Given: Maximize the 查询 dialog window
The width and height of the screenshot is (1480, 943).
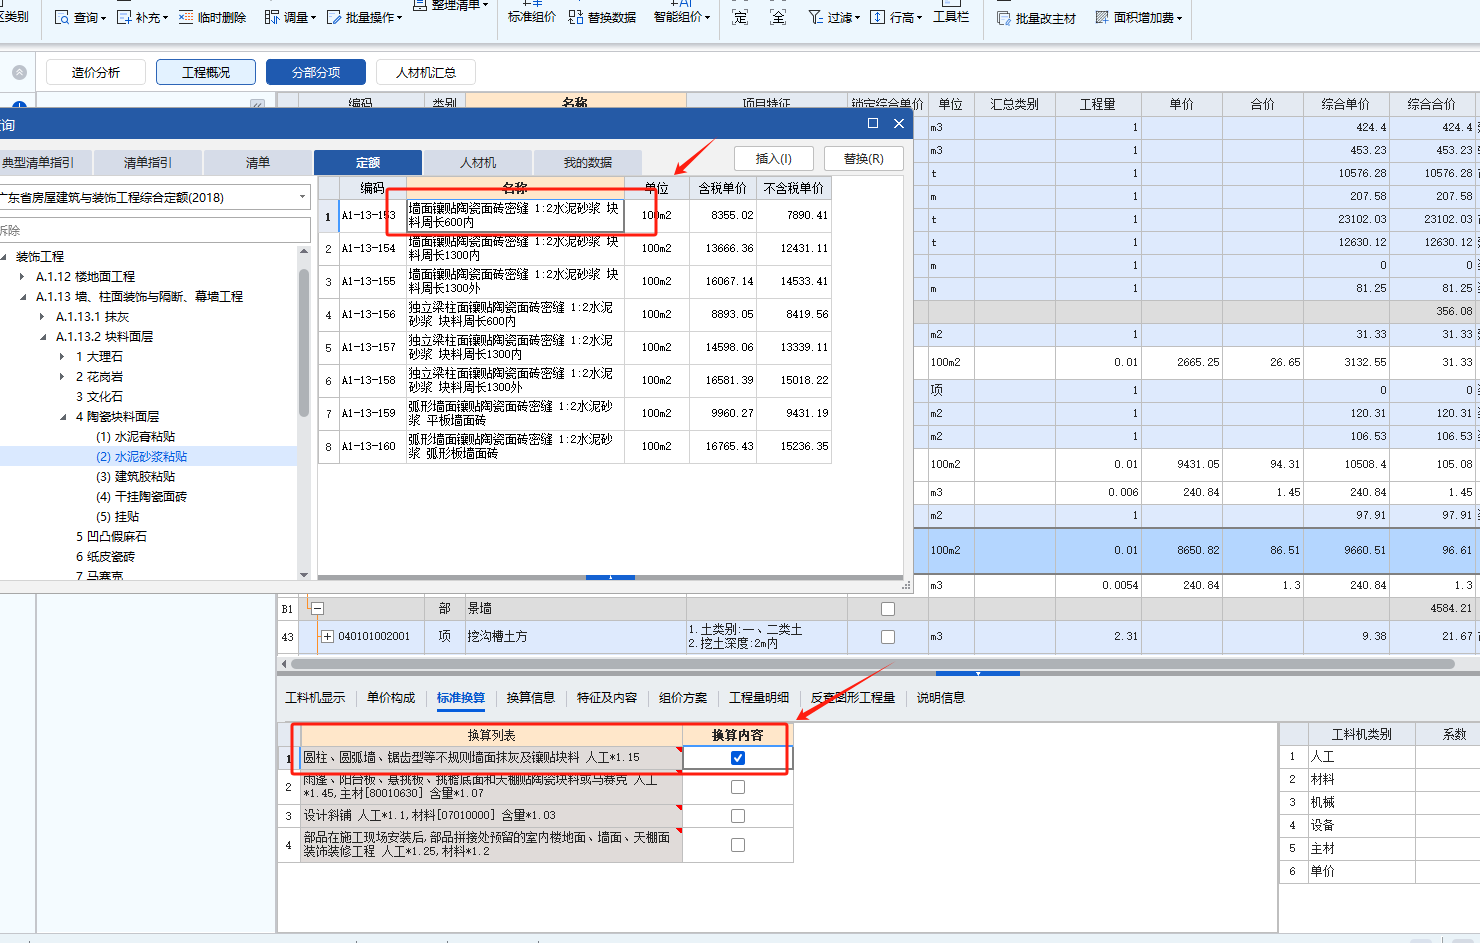Looking at the screenshot, I should (x=873, y=123).
